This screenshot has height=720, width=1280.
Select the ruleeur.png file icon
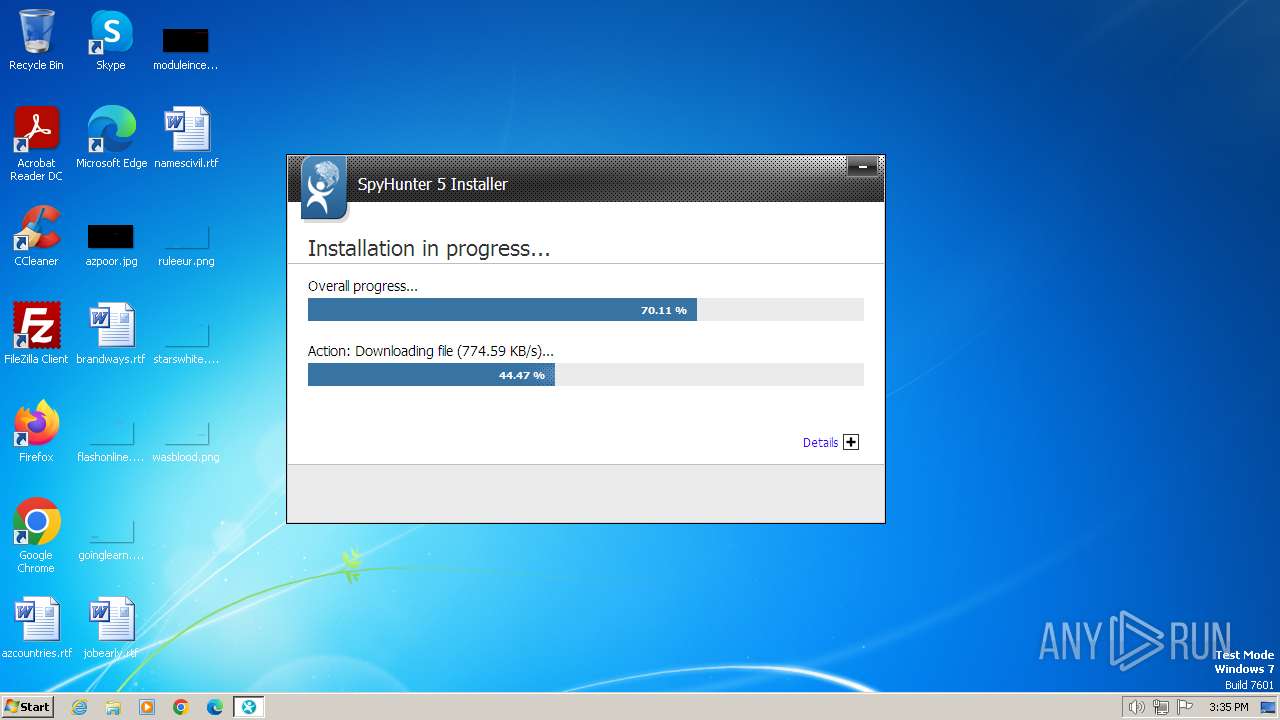[x=186, y=245]
